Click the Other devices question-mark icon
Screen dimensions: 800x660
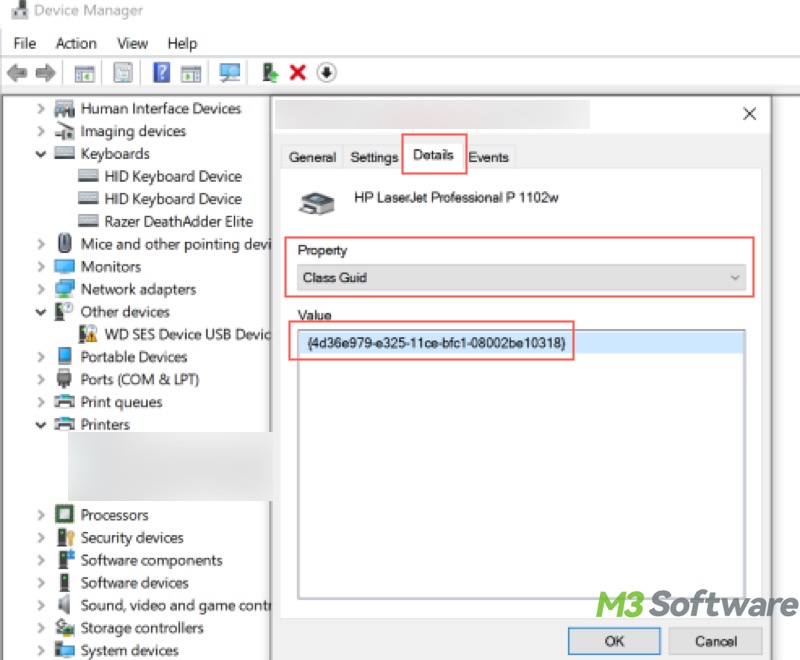[64, 312]
